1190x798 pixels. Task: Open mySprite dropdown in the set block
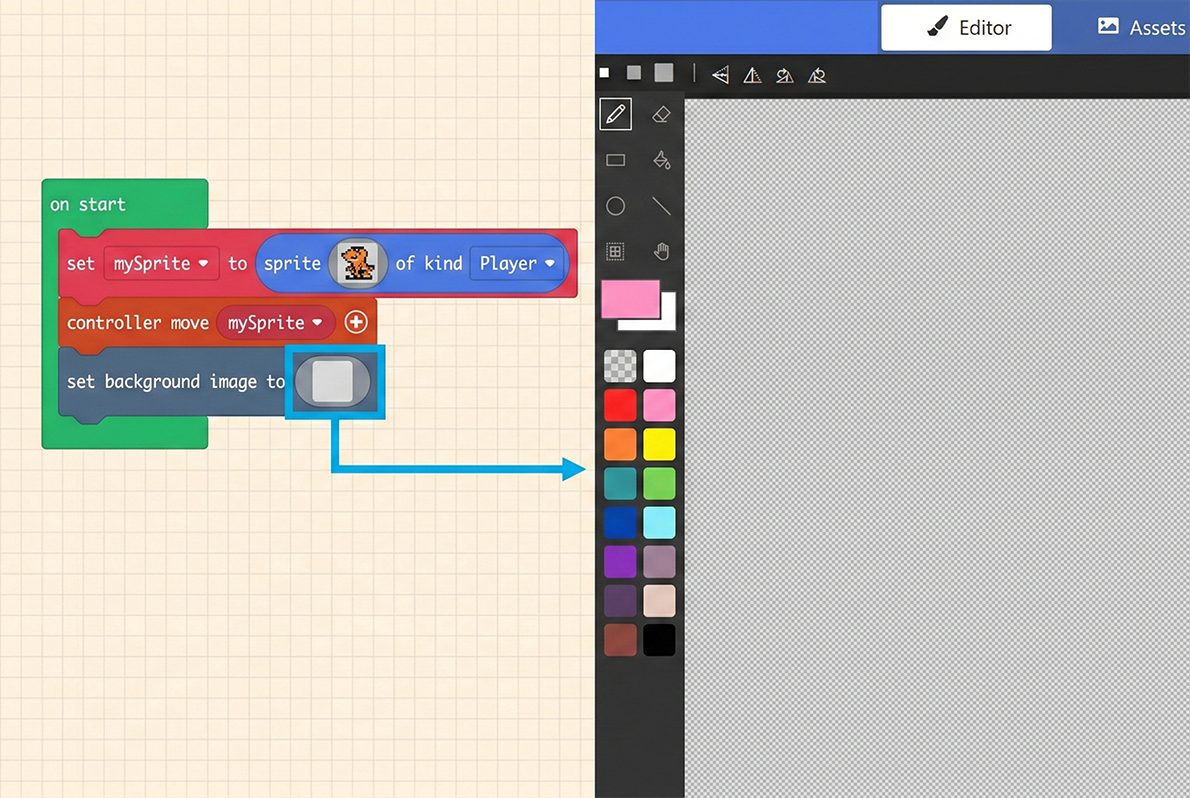click(161, 264)
